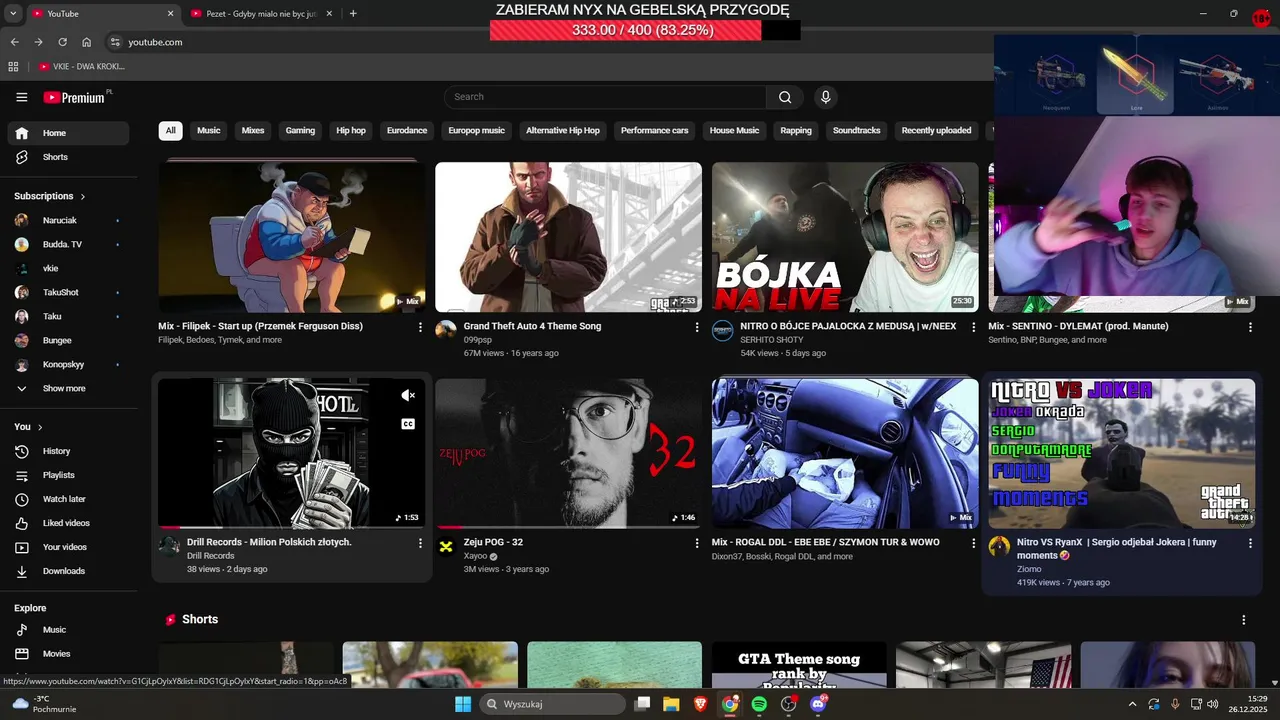This screenshot has width=1280, height=720.
Task: Show hidden system tray icons
Action: pyautogui.click(x=1132, y=704)
